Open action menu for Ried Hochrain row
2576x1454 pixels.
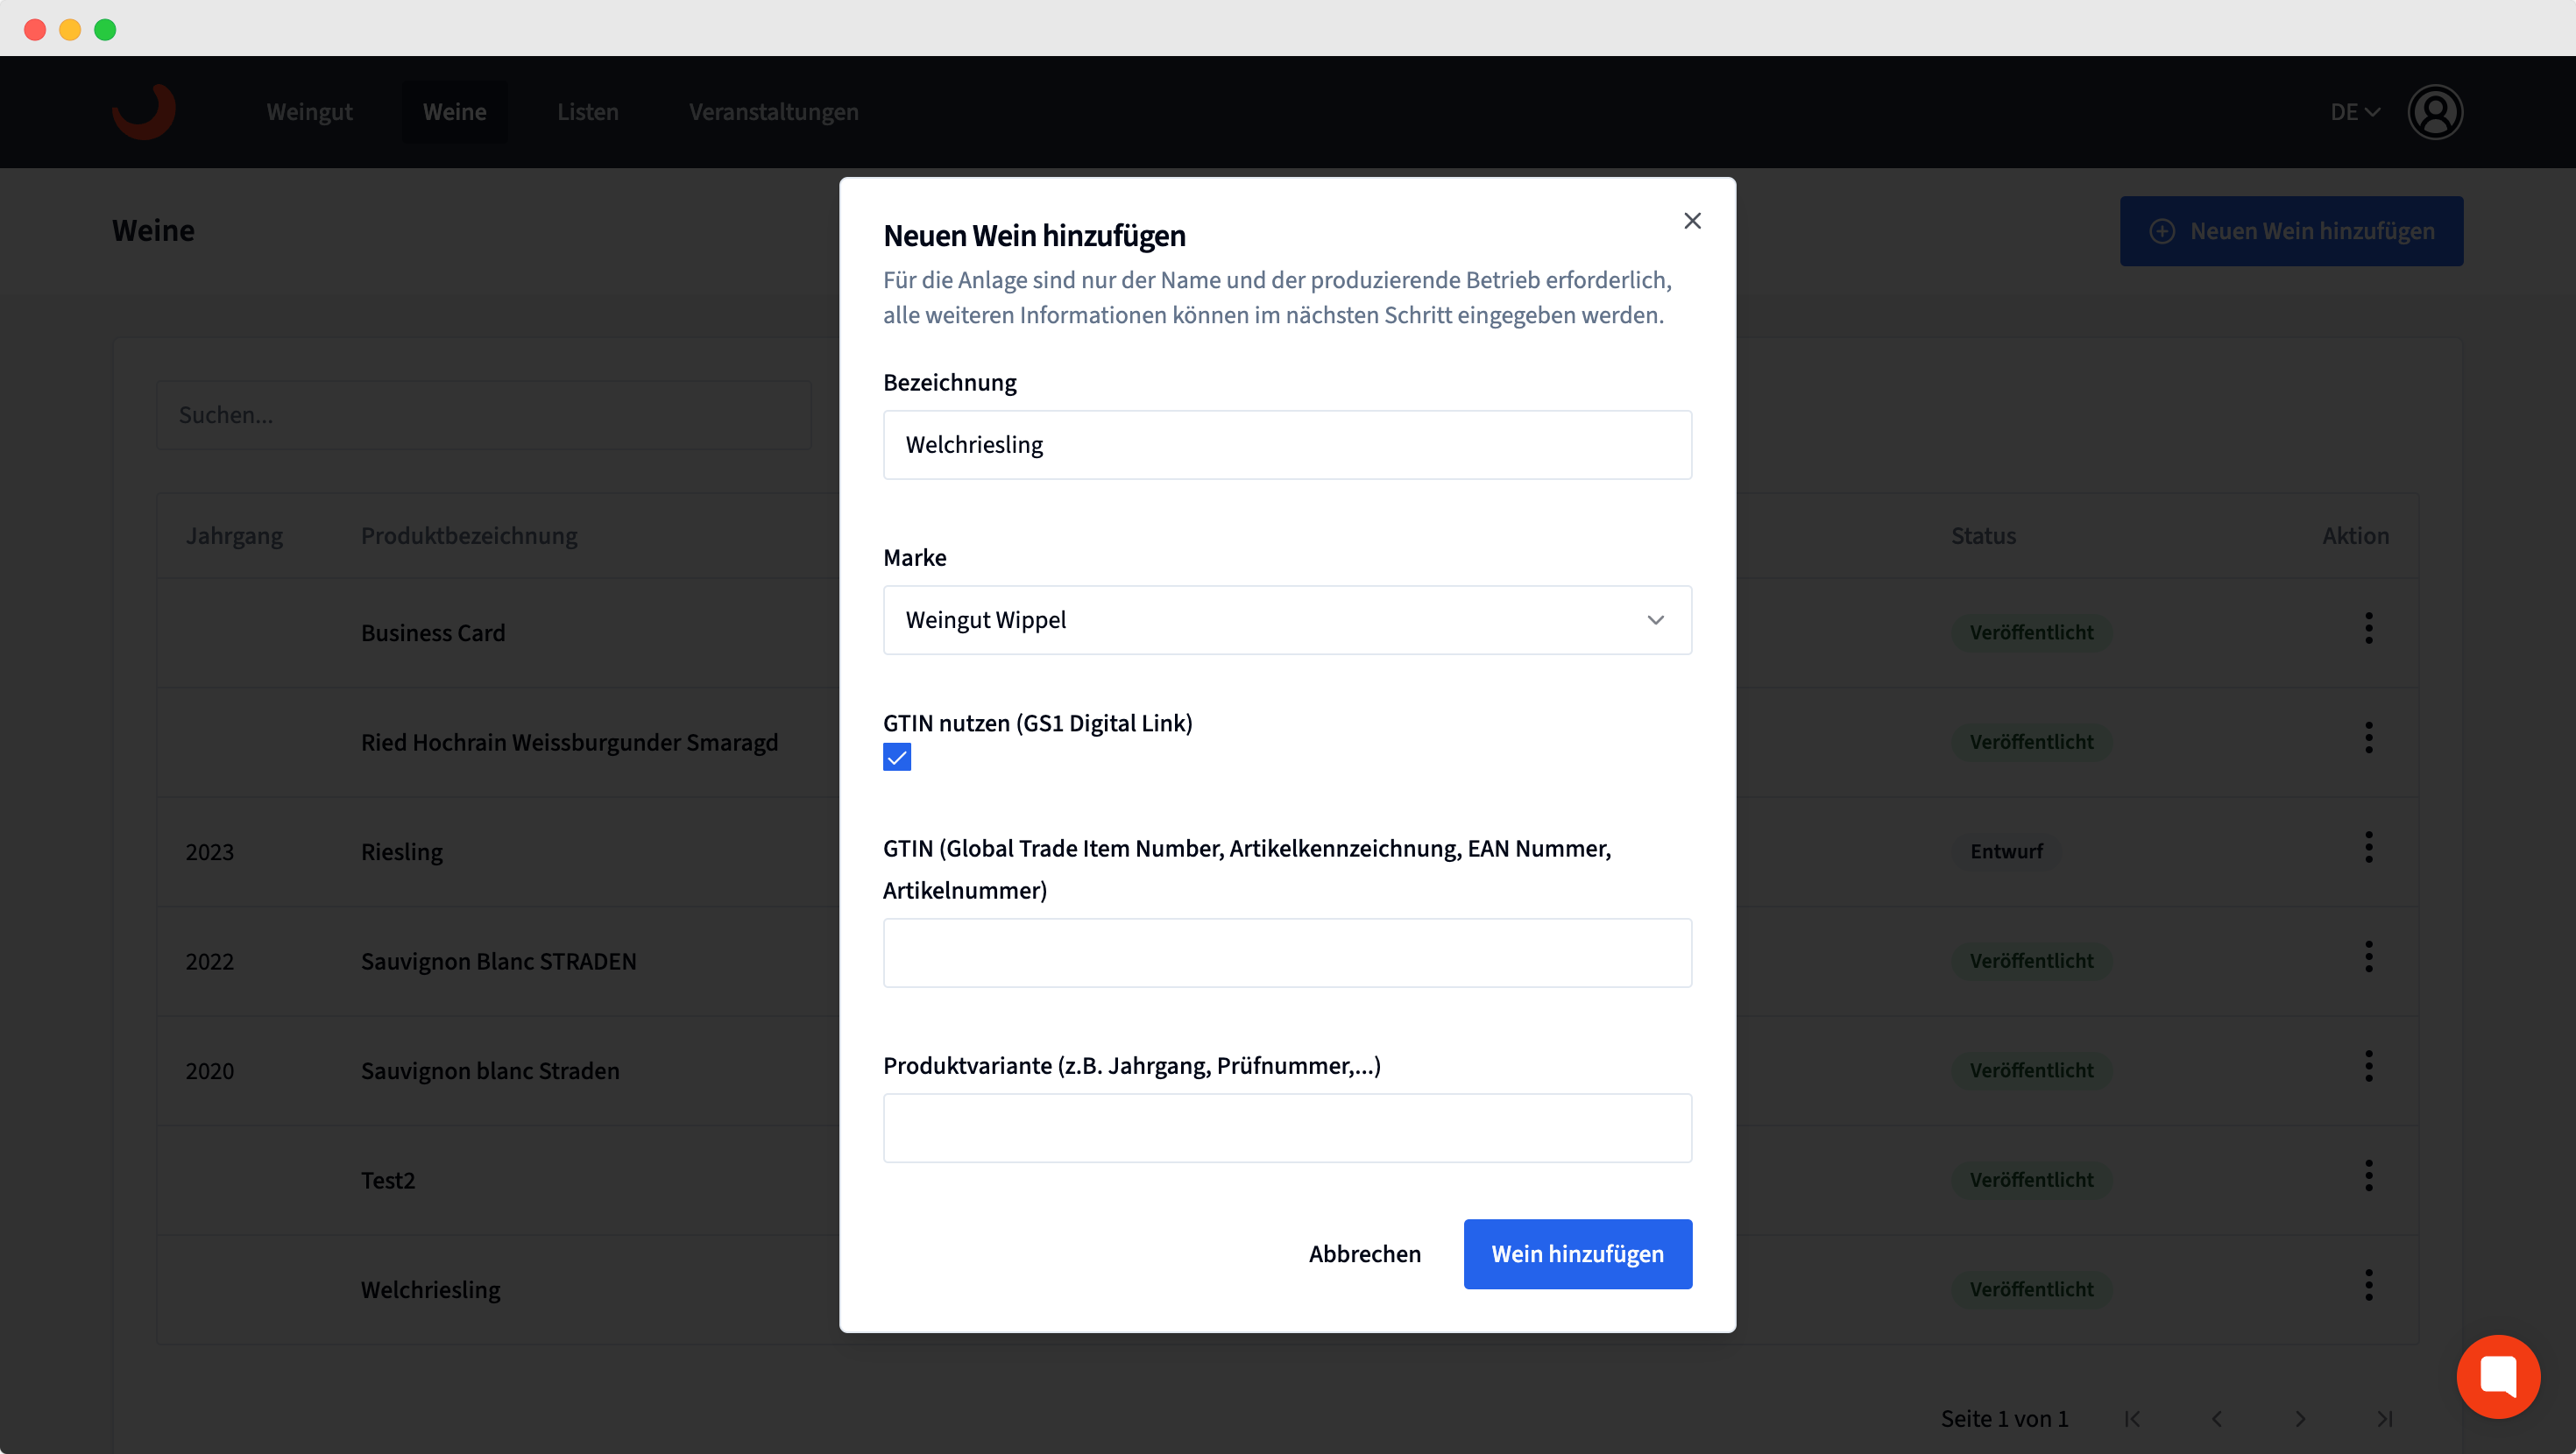pos(2368,738)
